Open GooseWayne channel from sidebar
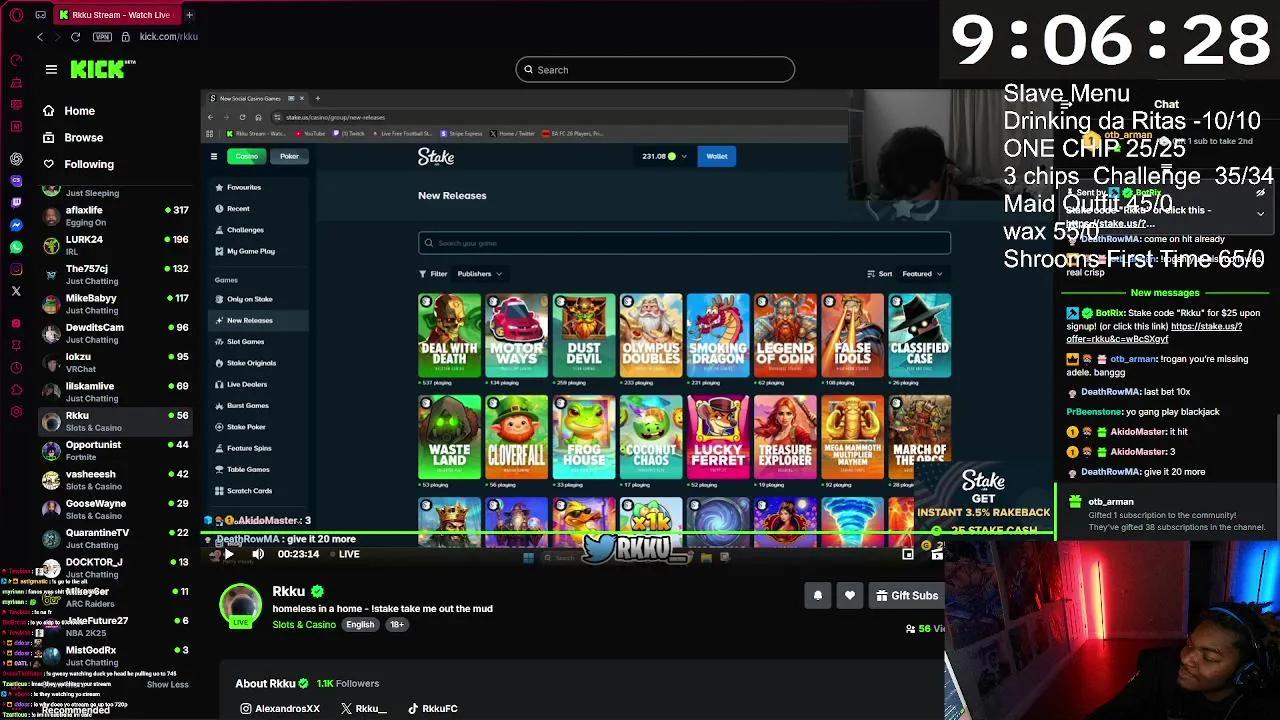Screen dimensions: 1280x720 [115, 509]
